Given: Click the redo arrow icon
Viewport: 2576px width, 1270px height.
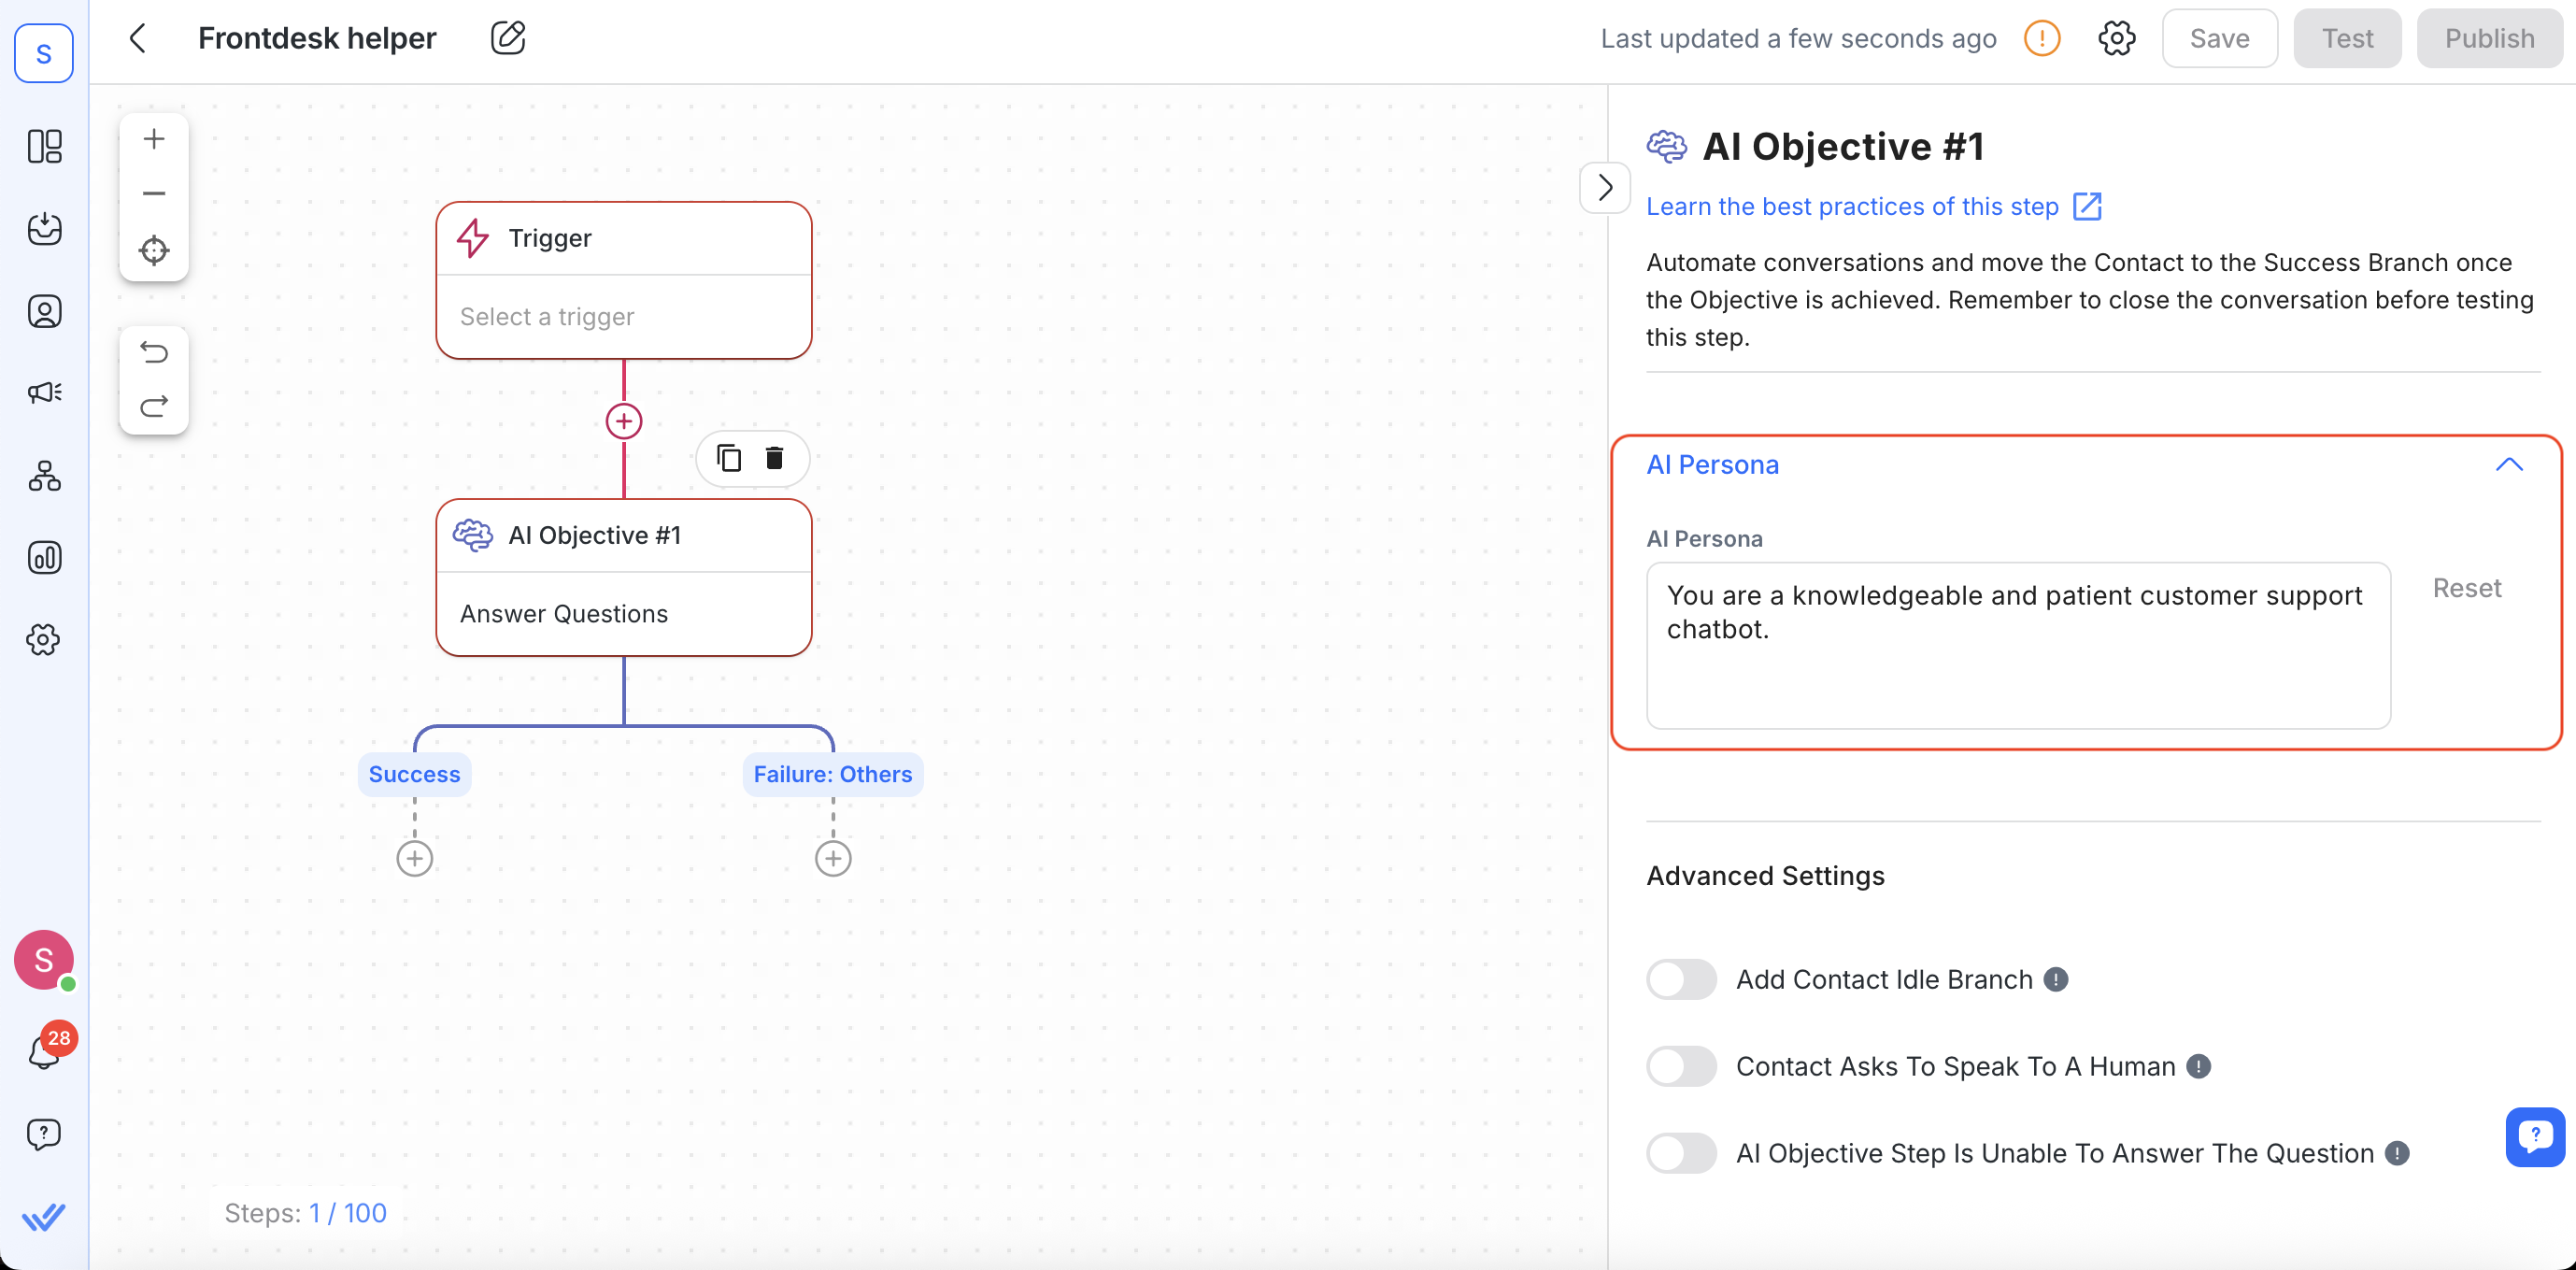Looking at the screenshot, I should coord(153,406).
